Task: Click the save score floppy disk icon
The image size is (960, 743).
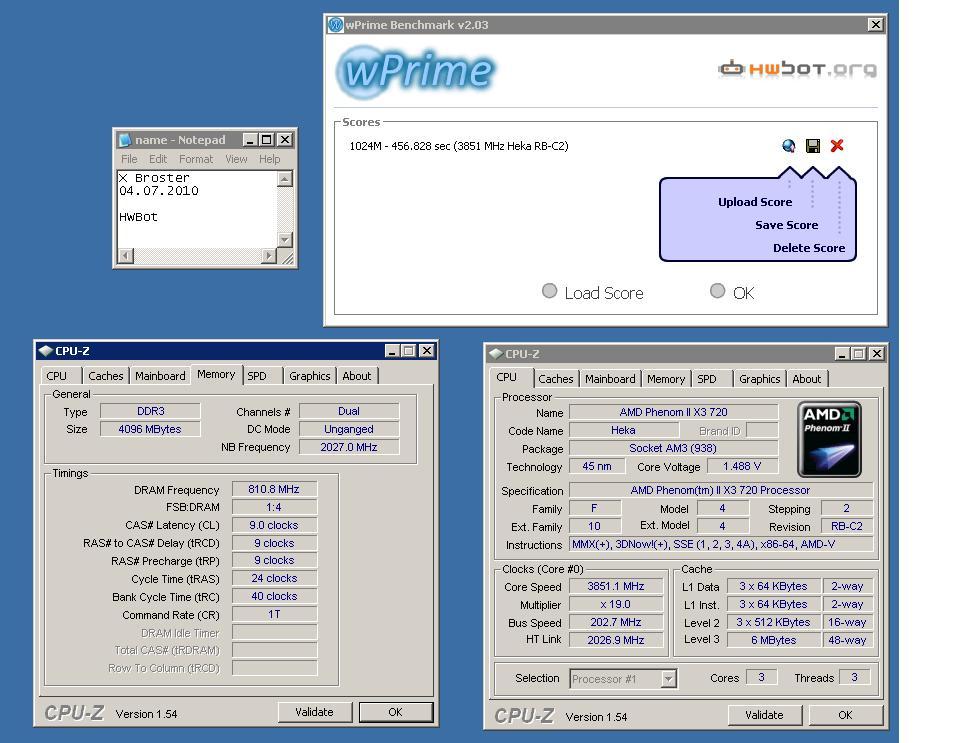Action: (x=812, y=146)
